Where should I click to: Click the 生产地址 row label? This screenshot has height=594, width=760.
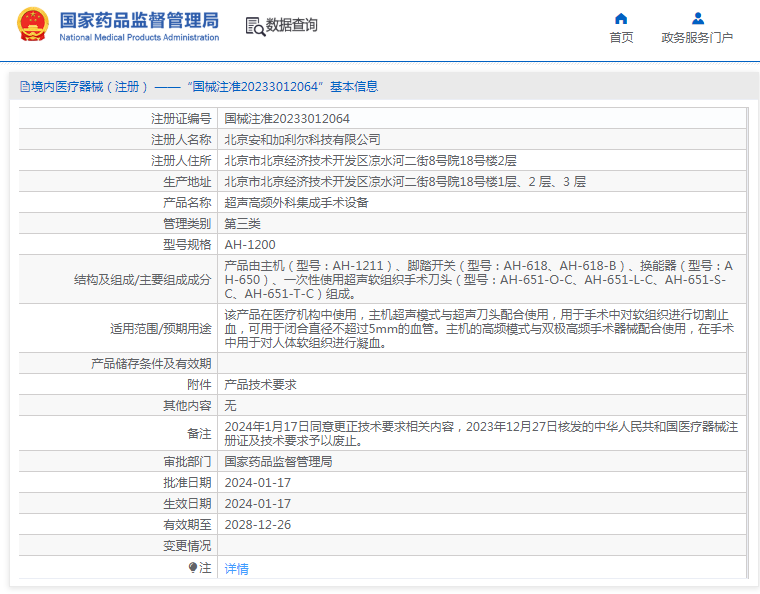187,182
